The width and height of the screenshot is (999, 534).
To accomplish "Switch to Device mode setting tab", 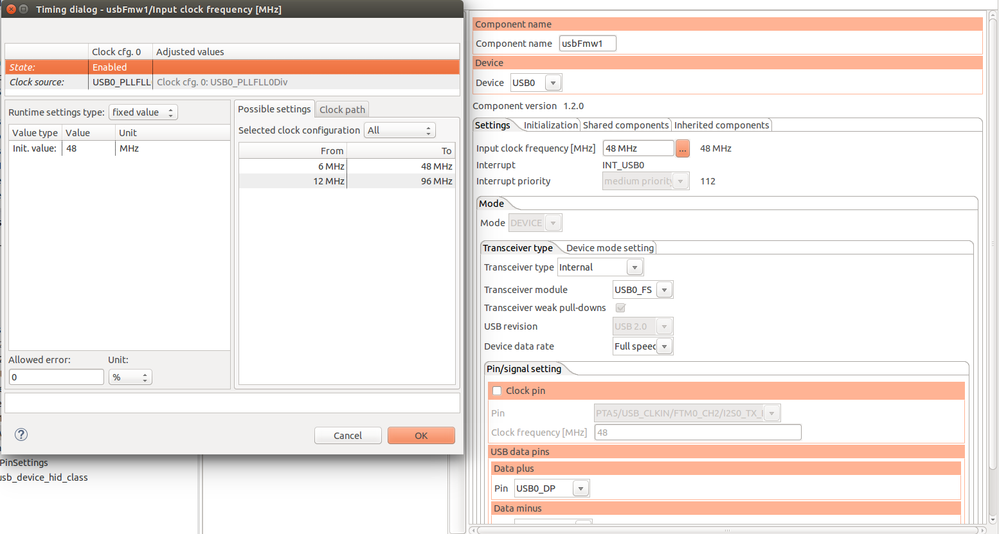I will click(x=610, y=248).
